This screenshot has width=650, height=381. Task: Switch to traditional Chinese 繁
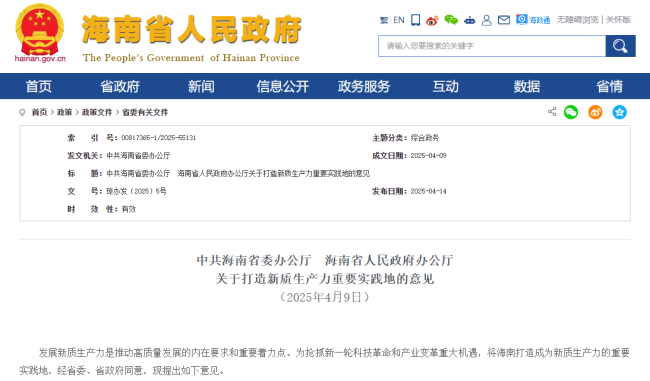click(384, 20)
